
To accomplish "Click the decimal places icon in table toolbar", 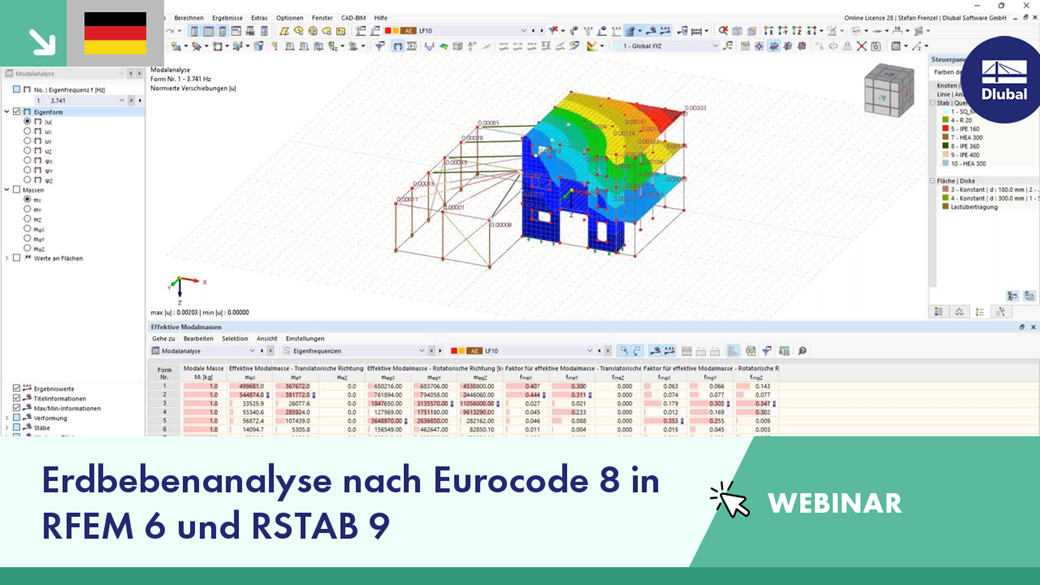I will (x=784, y=350).
